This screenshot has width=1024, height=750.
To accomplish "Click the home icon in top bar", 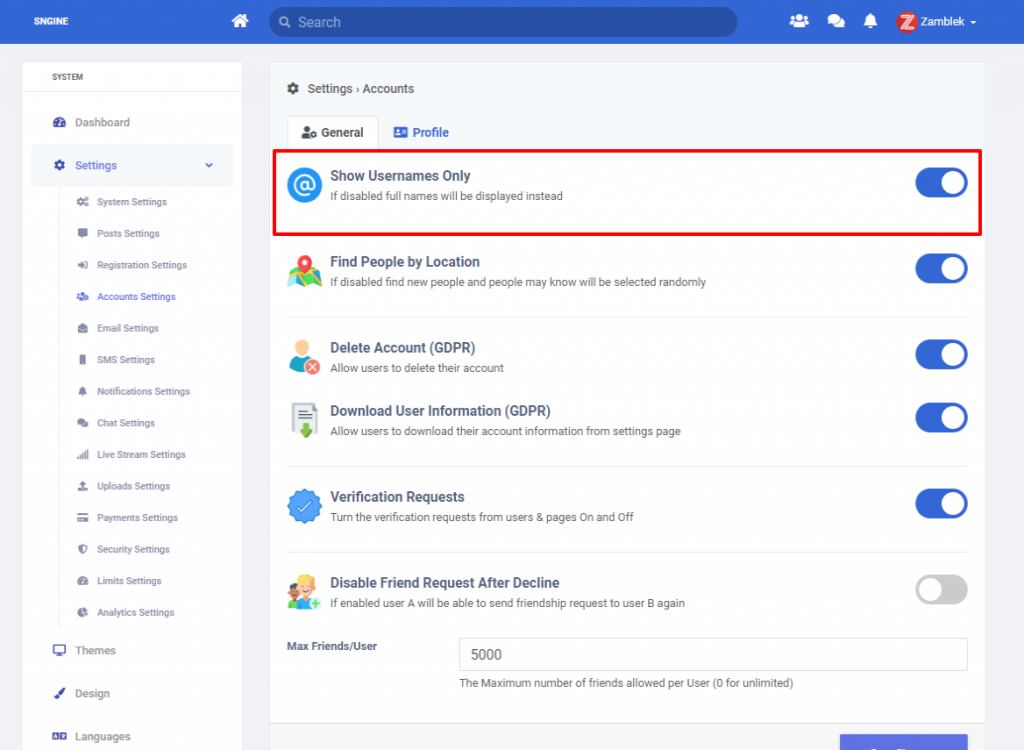I will click(240, 21).
